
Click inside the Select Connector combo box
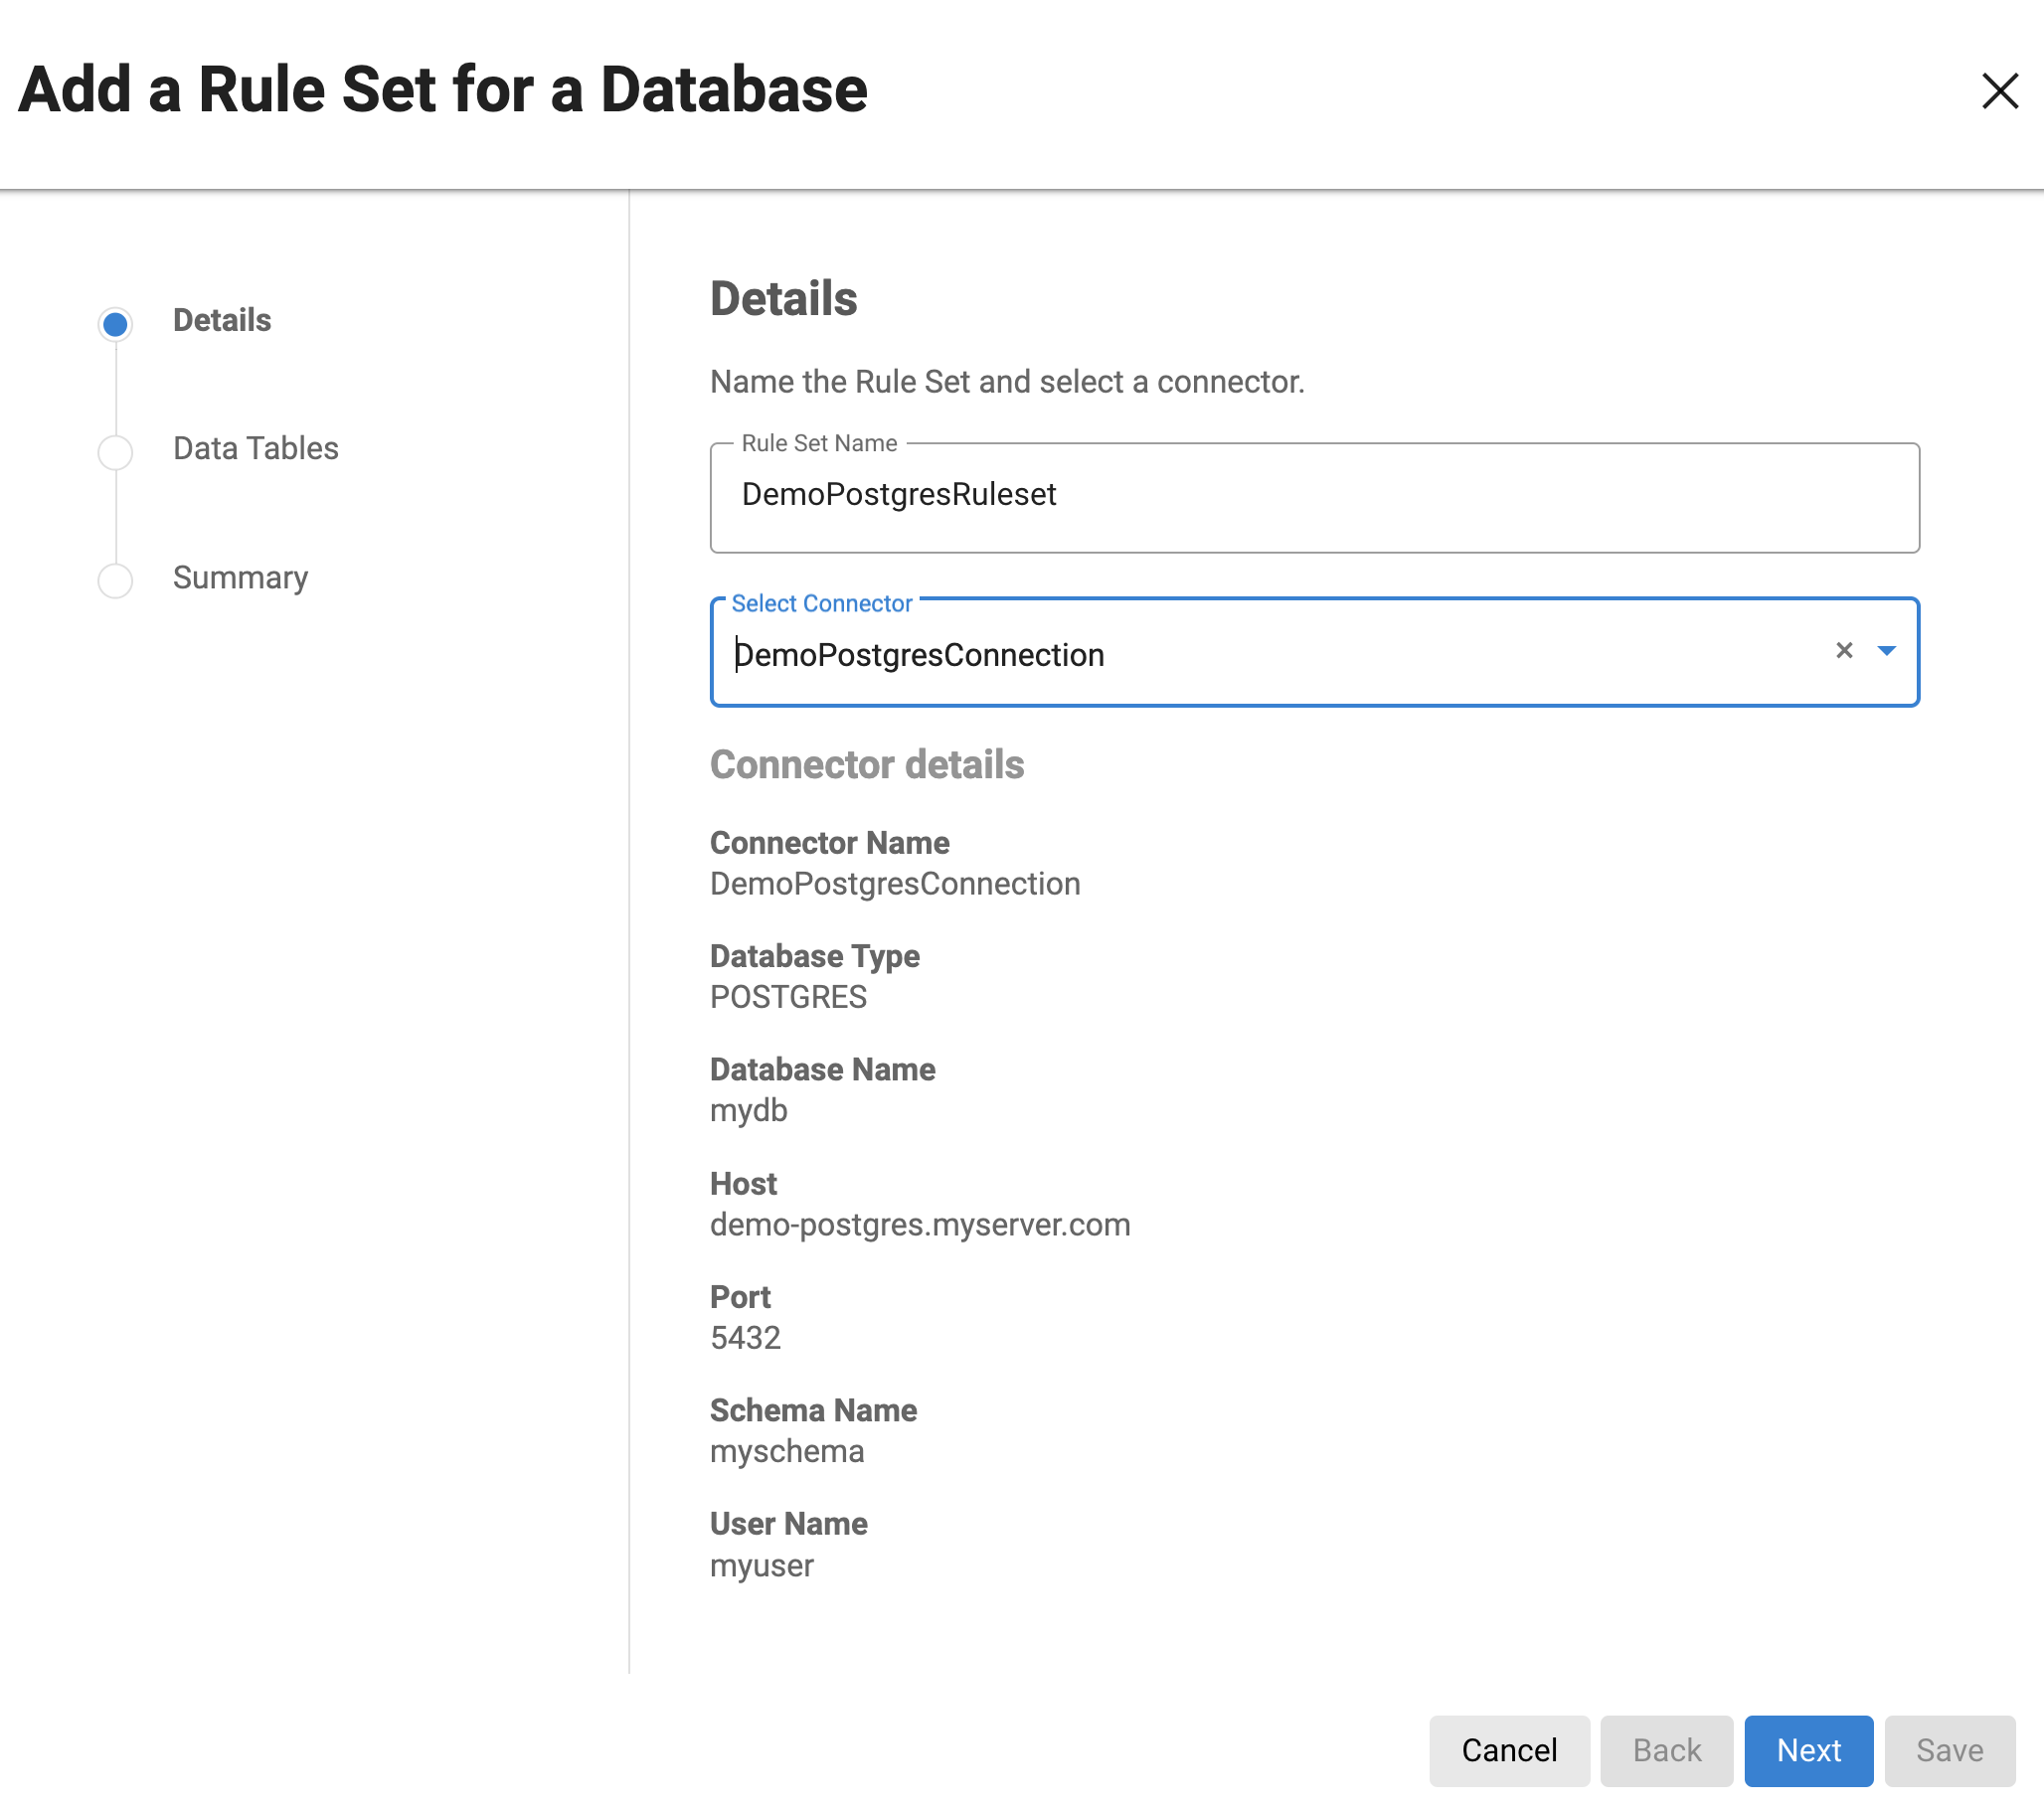point(1270,655)
